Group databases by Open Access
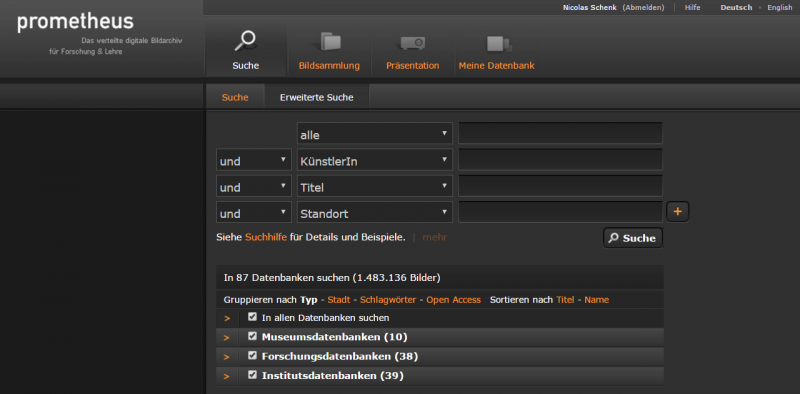Viewport: 800px width, 394px height. 454,300
